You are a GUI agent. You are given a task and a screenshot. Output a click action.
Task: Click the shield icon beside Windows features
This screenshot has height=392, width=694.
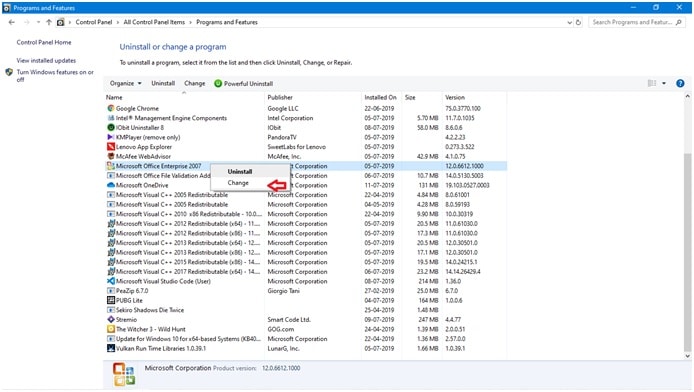[x=9, y=72]
